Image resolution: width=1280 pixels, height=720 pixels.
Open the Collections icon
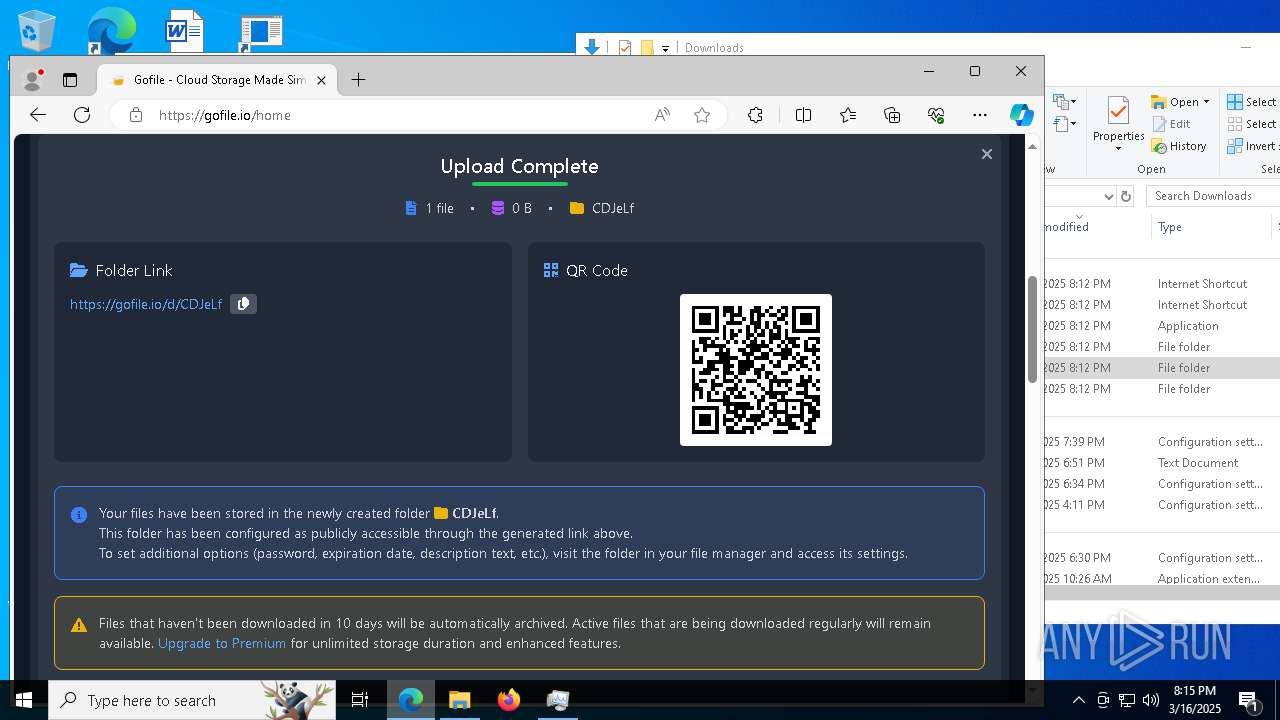[892, 115]
